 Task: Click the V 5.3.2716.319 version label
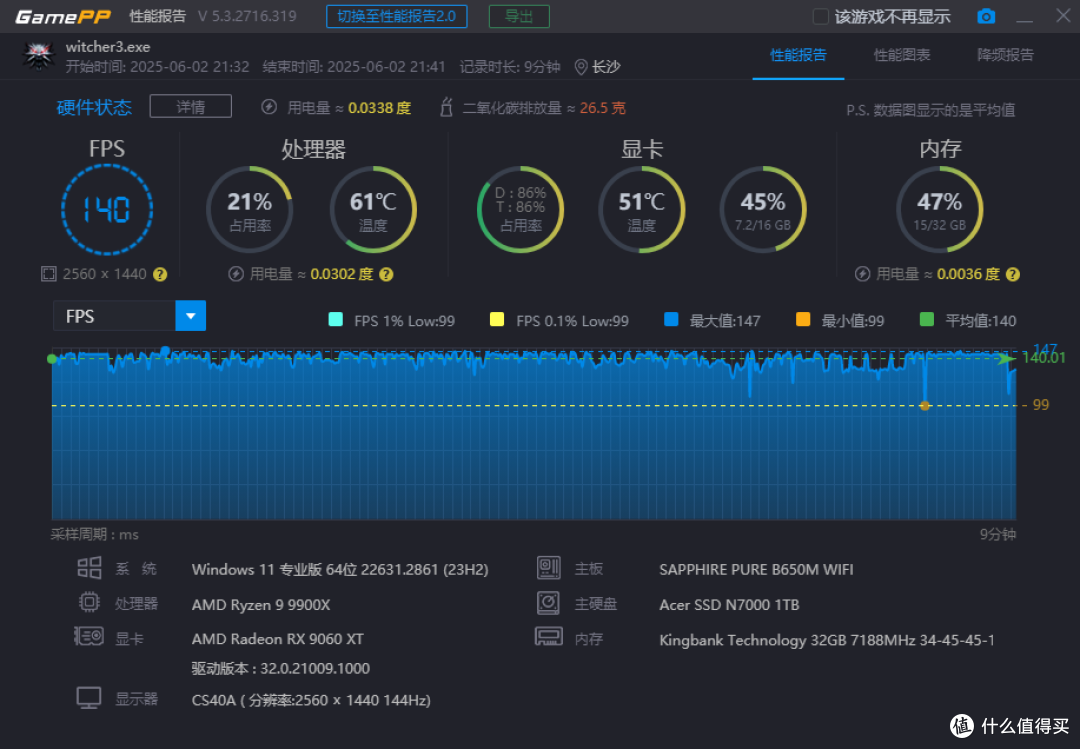click(247, 17)
